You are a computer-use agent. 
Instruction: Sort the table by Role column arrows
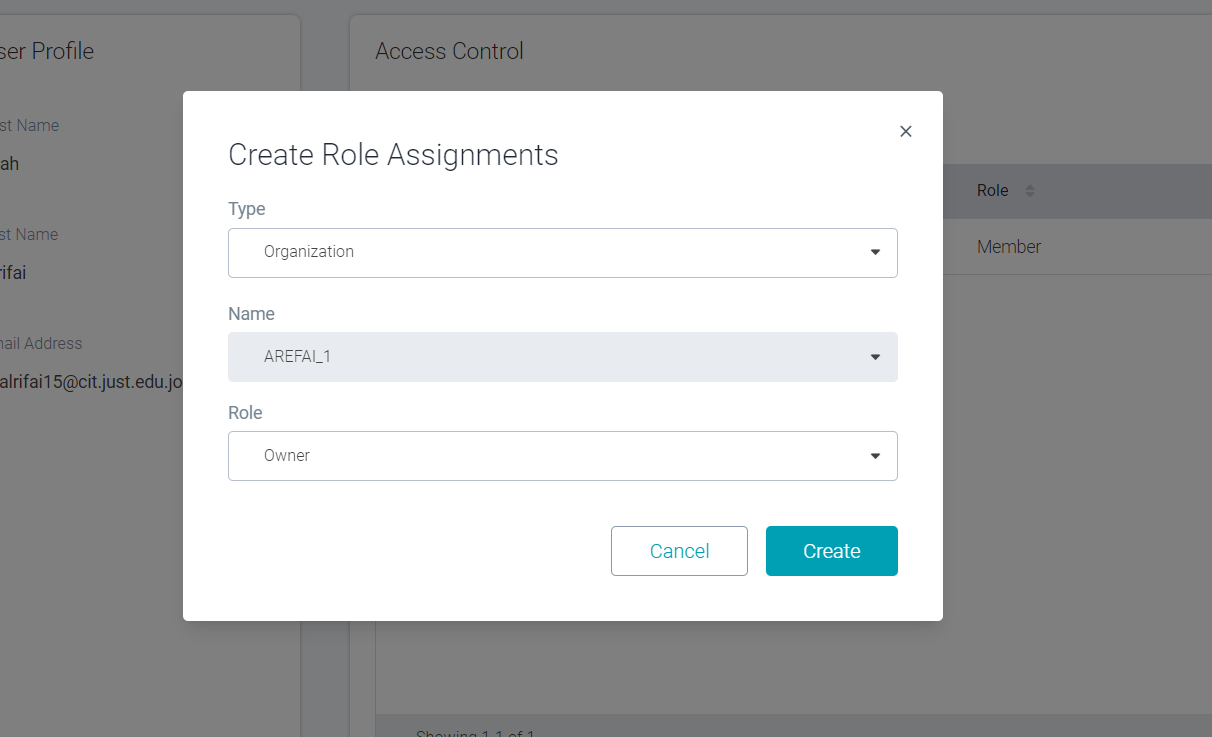[1030, 191]
